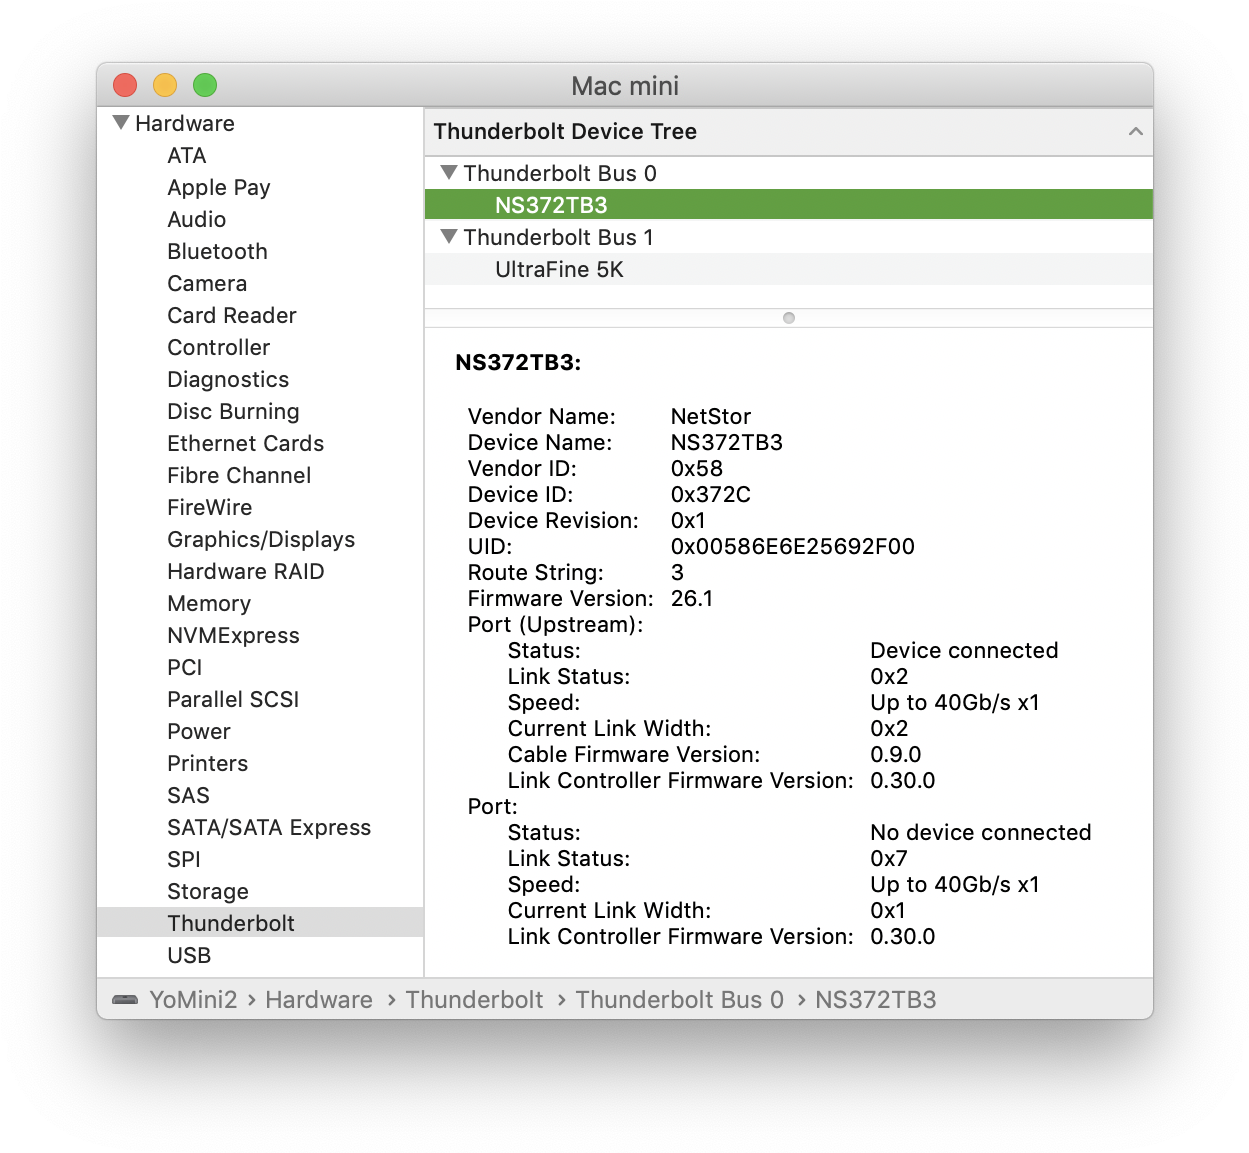Viewport: 1249px width, 1153px height.
Task: Click the Mac mini icon in path bar
Action: (x=125, y=999)
